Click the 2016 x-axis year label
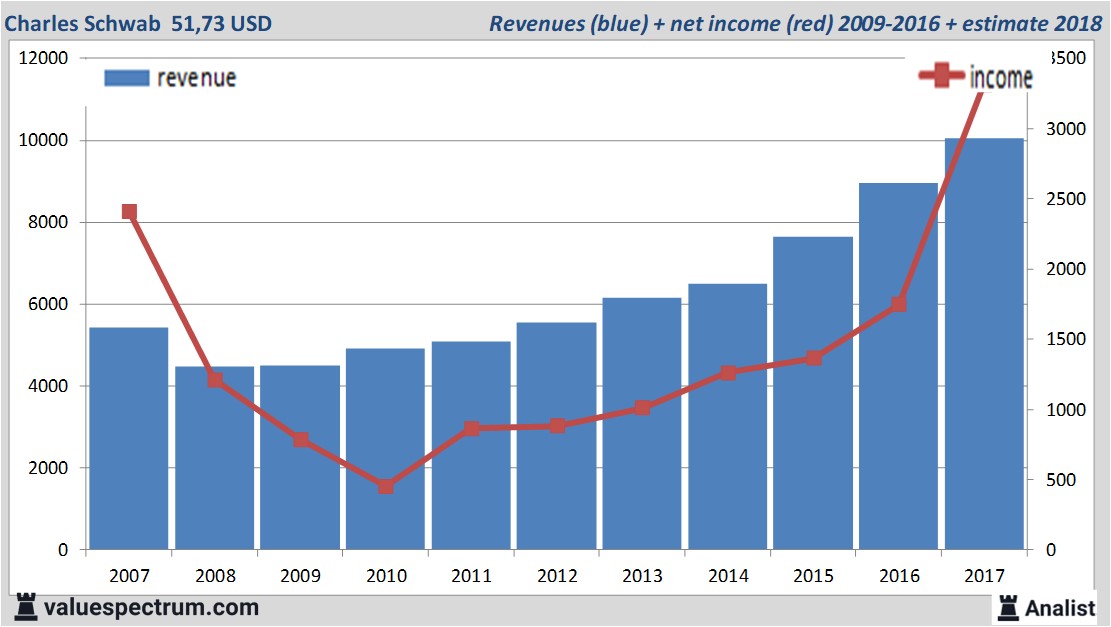Image resolution: width=1111 pixels, height=627 pixels. [x=899, y=575]
